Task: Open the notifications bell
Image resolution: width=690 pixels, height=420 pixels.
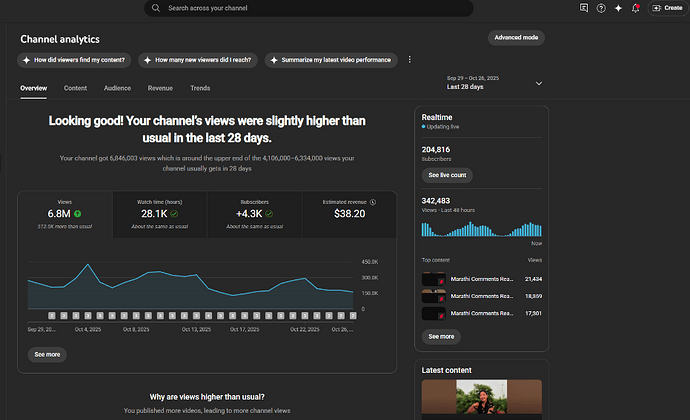Action: (x=635, y=8)
